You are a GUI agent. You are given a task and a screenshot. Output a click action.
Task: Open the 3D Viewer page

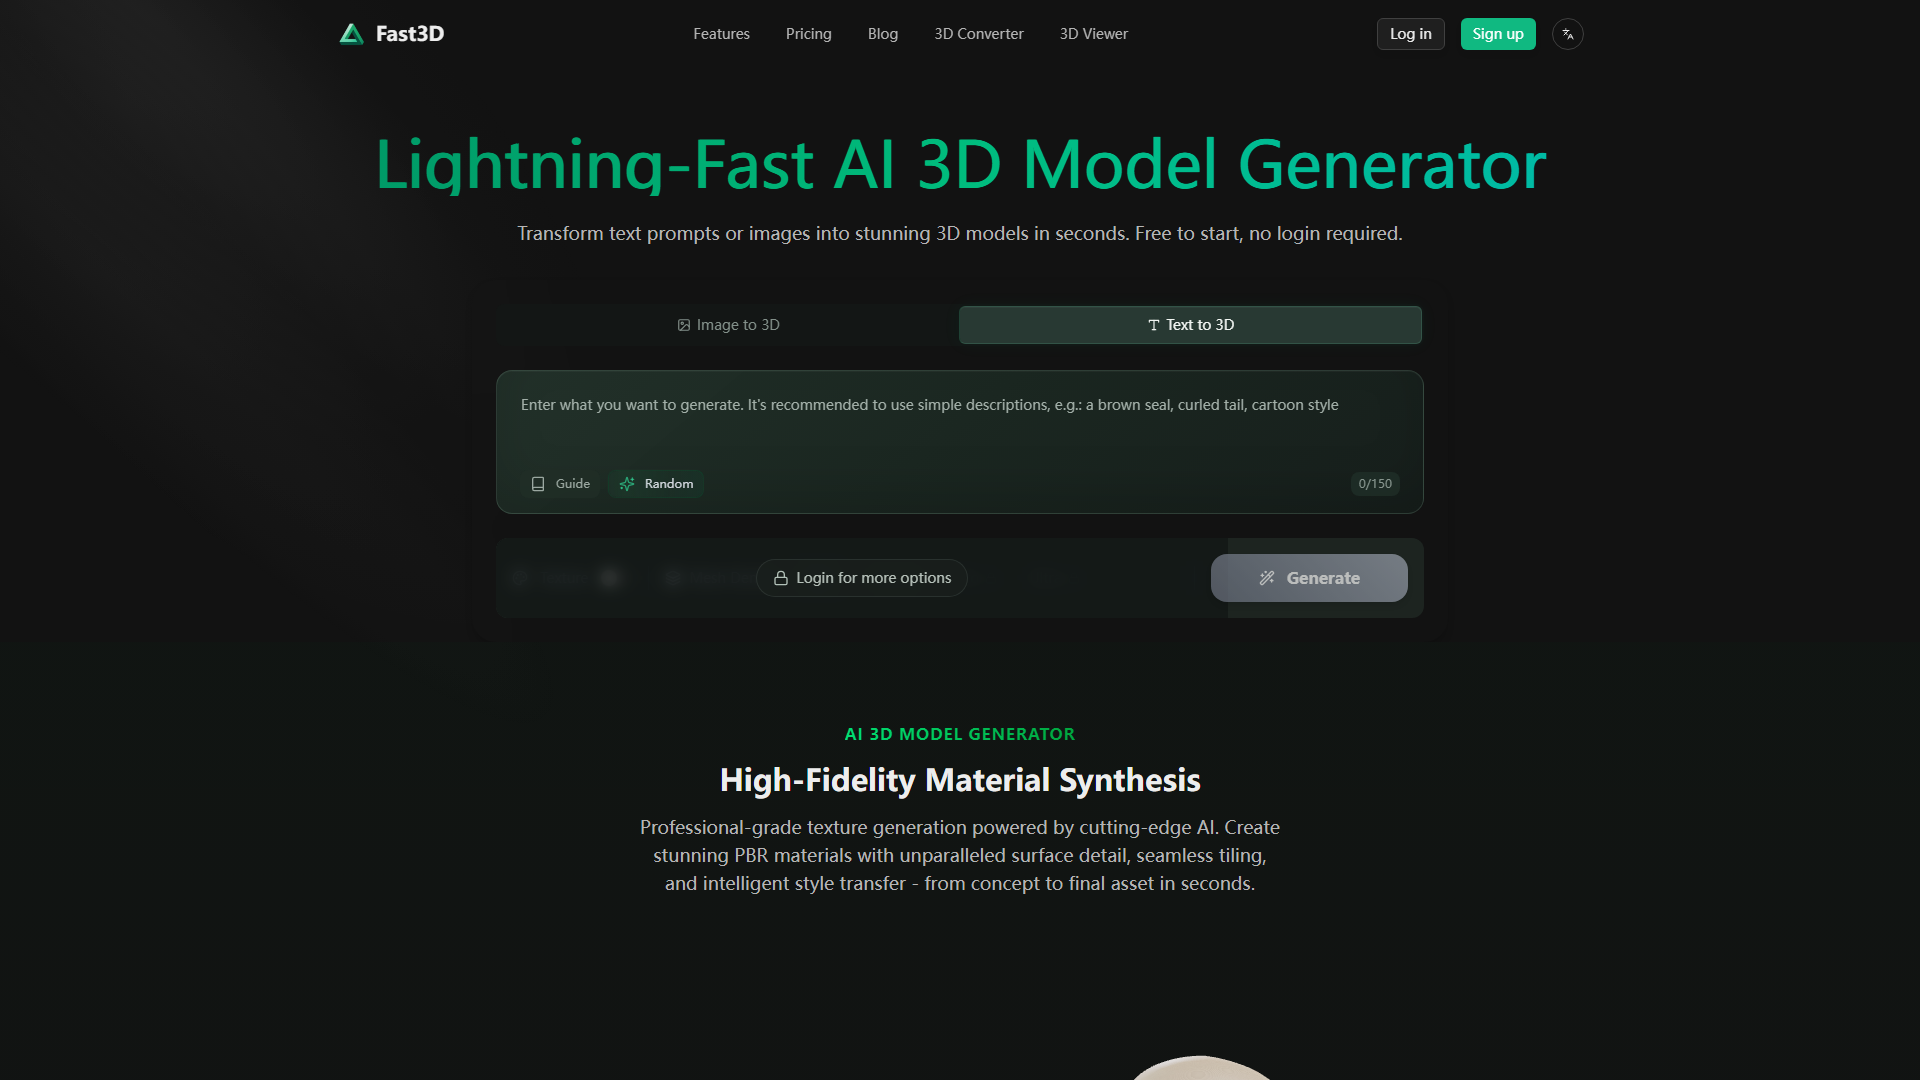(x=1093, y=34)
